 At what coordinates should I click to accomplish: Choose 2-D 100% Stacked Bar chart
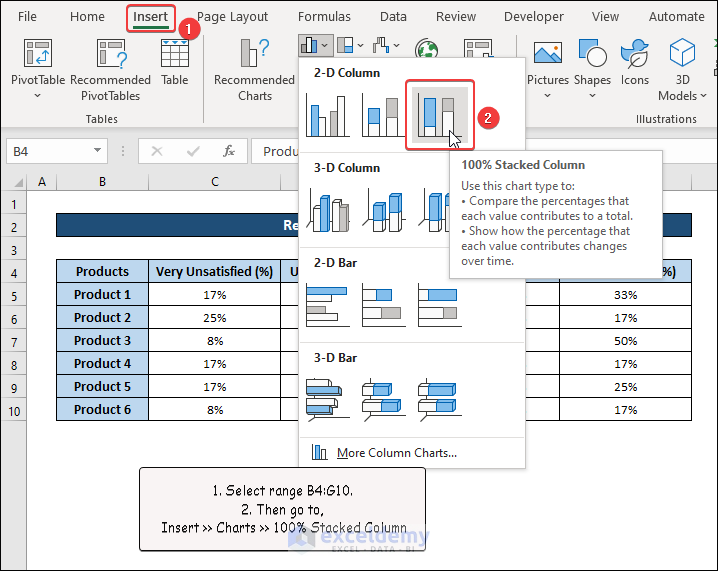coord(440,305)
